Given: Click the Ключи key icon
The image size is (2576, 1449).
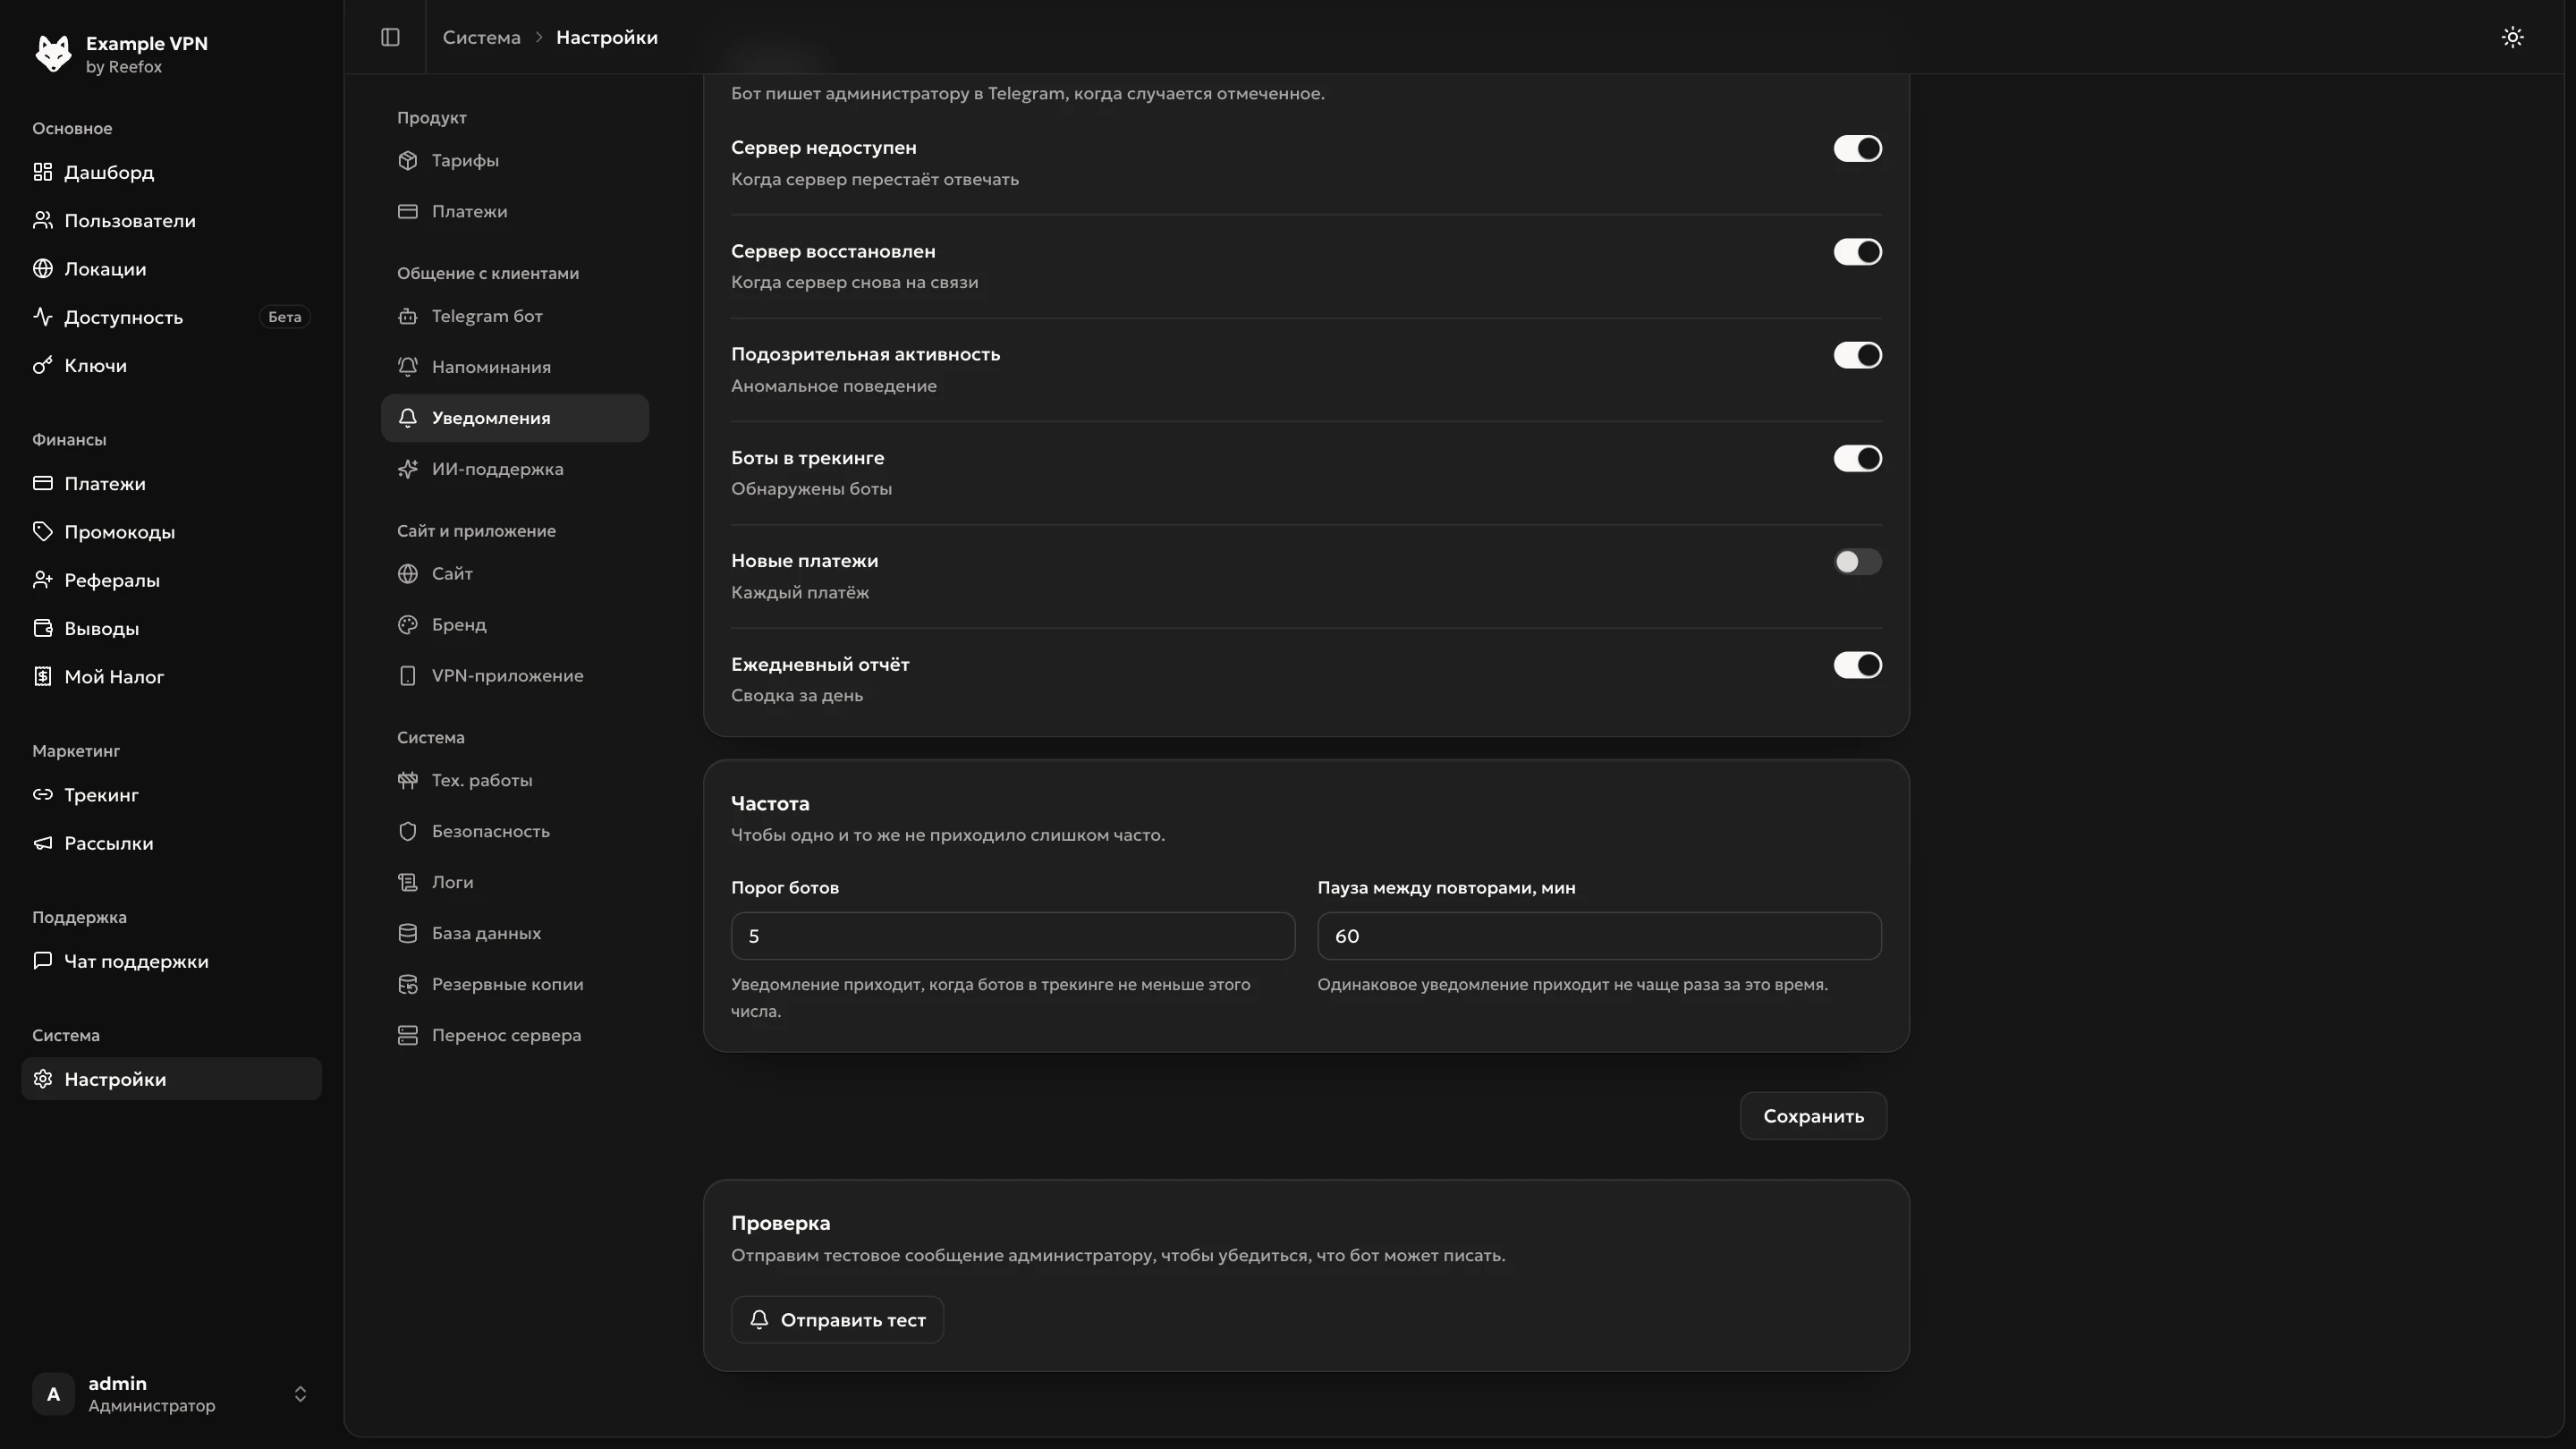Looking at the screenshot, I should coord(42,365).
